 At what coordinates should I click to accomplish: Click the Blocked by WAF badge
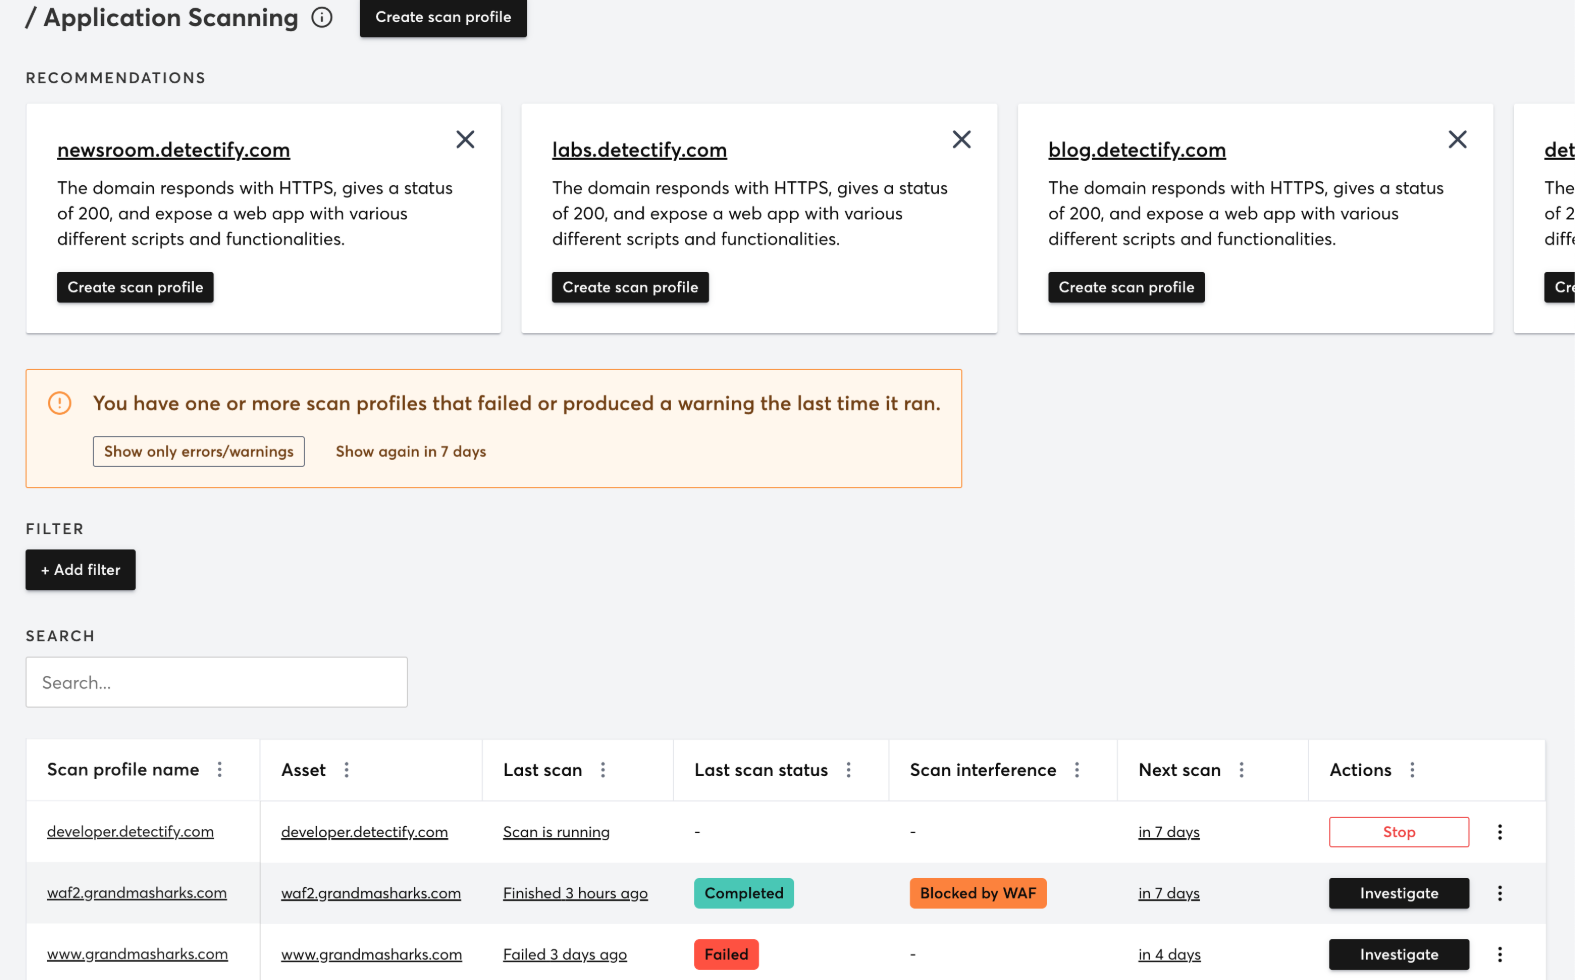(x=978, y=893)
